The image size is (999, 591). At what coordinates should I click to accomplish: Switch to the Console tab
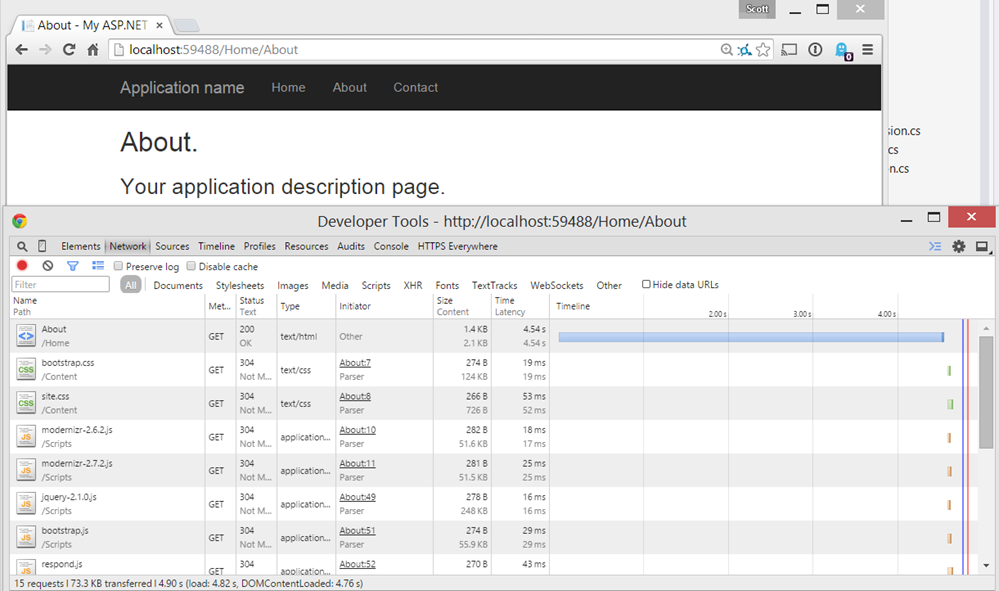coord(391,246)
